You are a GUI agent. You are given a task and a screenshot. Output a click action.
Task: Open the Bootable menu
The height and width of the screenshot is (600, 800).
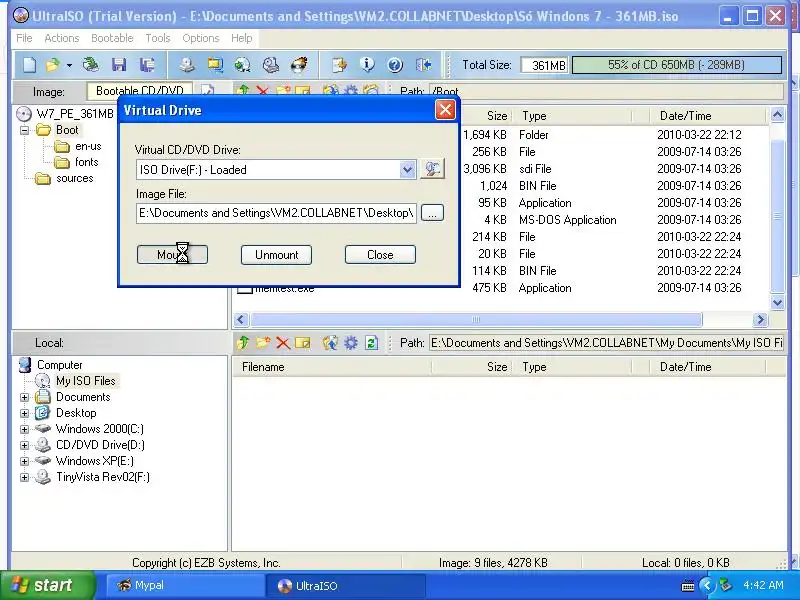112,38
